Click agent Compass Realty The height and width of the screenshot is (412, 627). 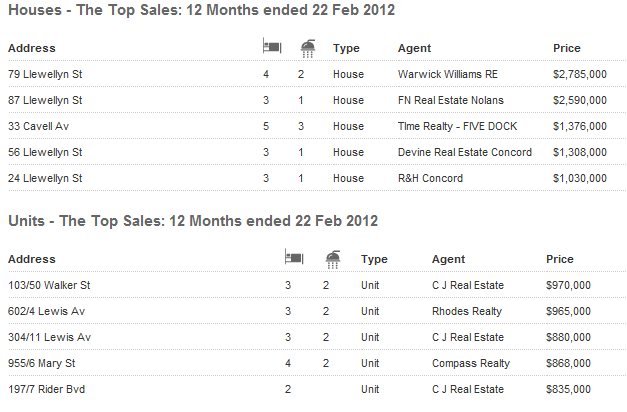click(471, 363)
